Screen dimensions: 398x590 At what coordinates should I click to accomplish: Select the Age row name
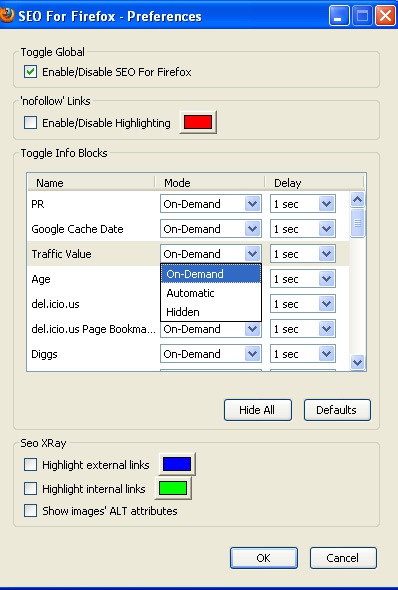point(41,279)
